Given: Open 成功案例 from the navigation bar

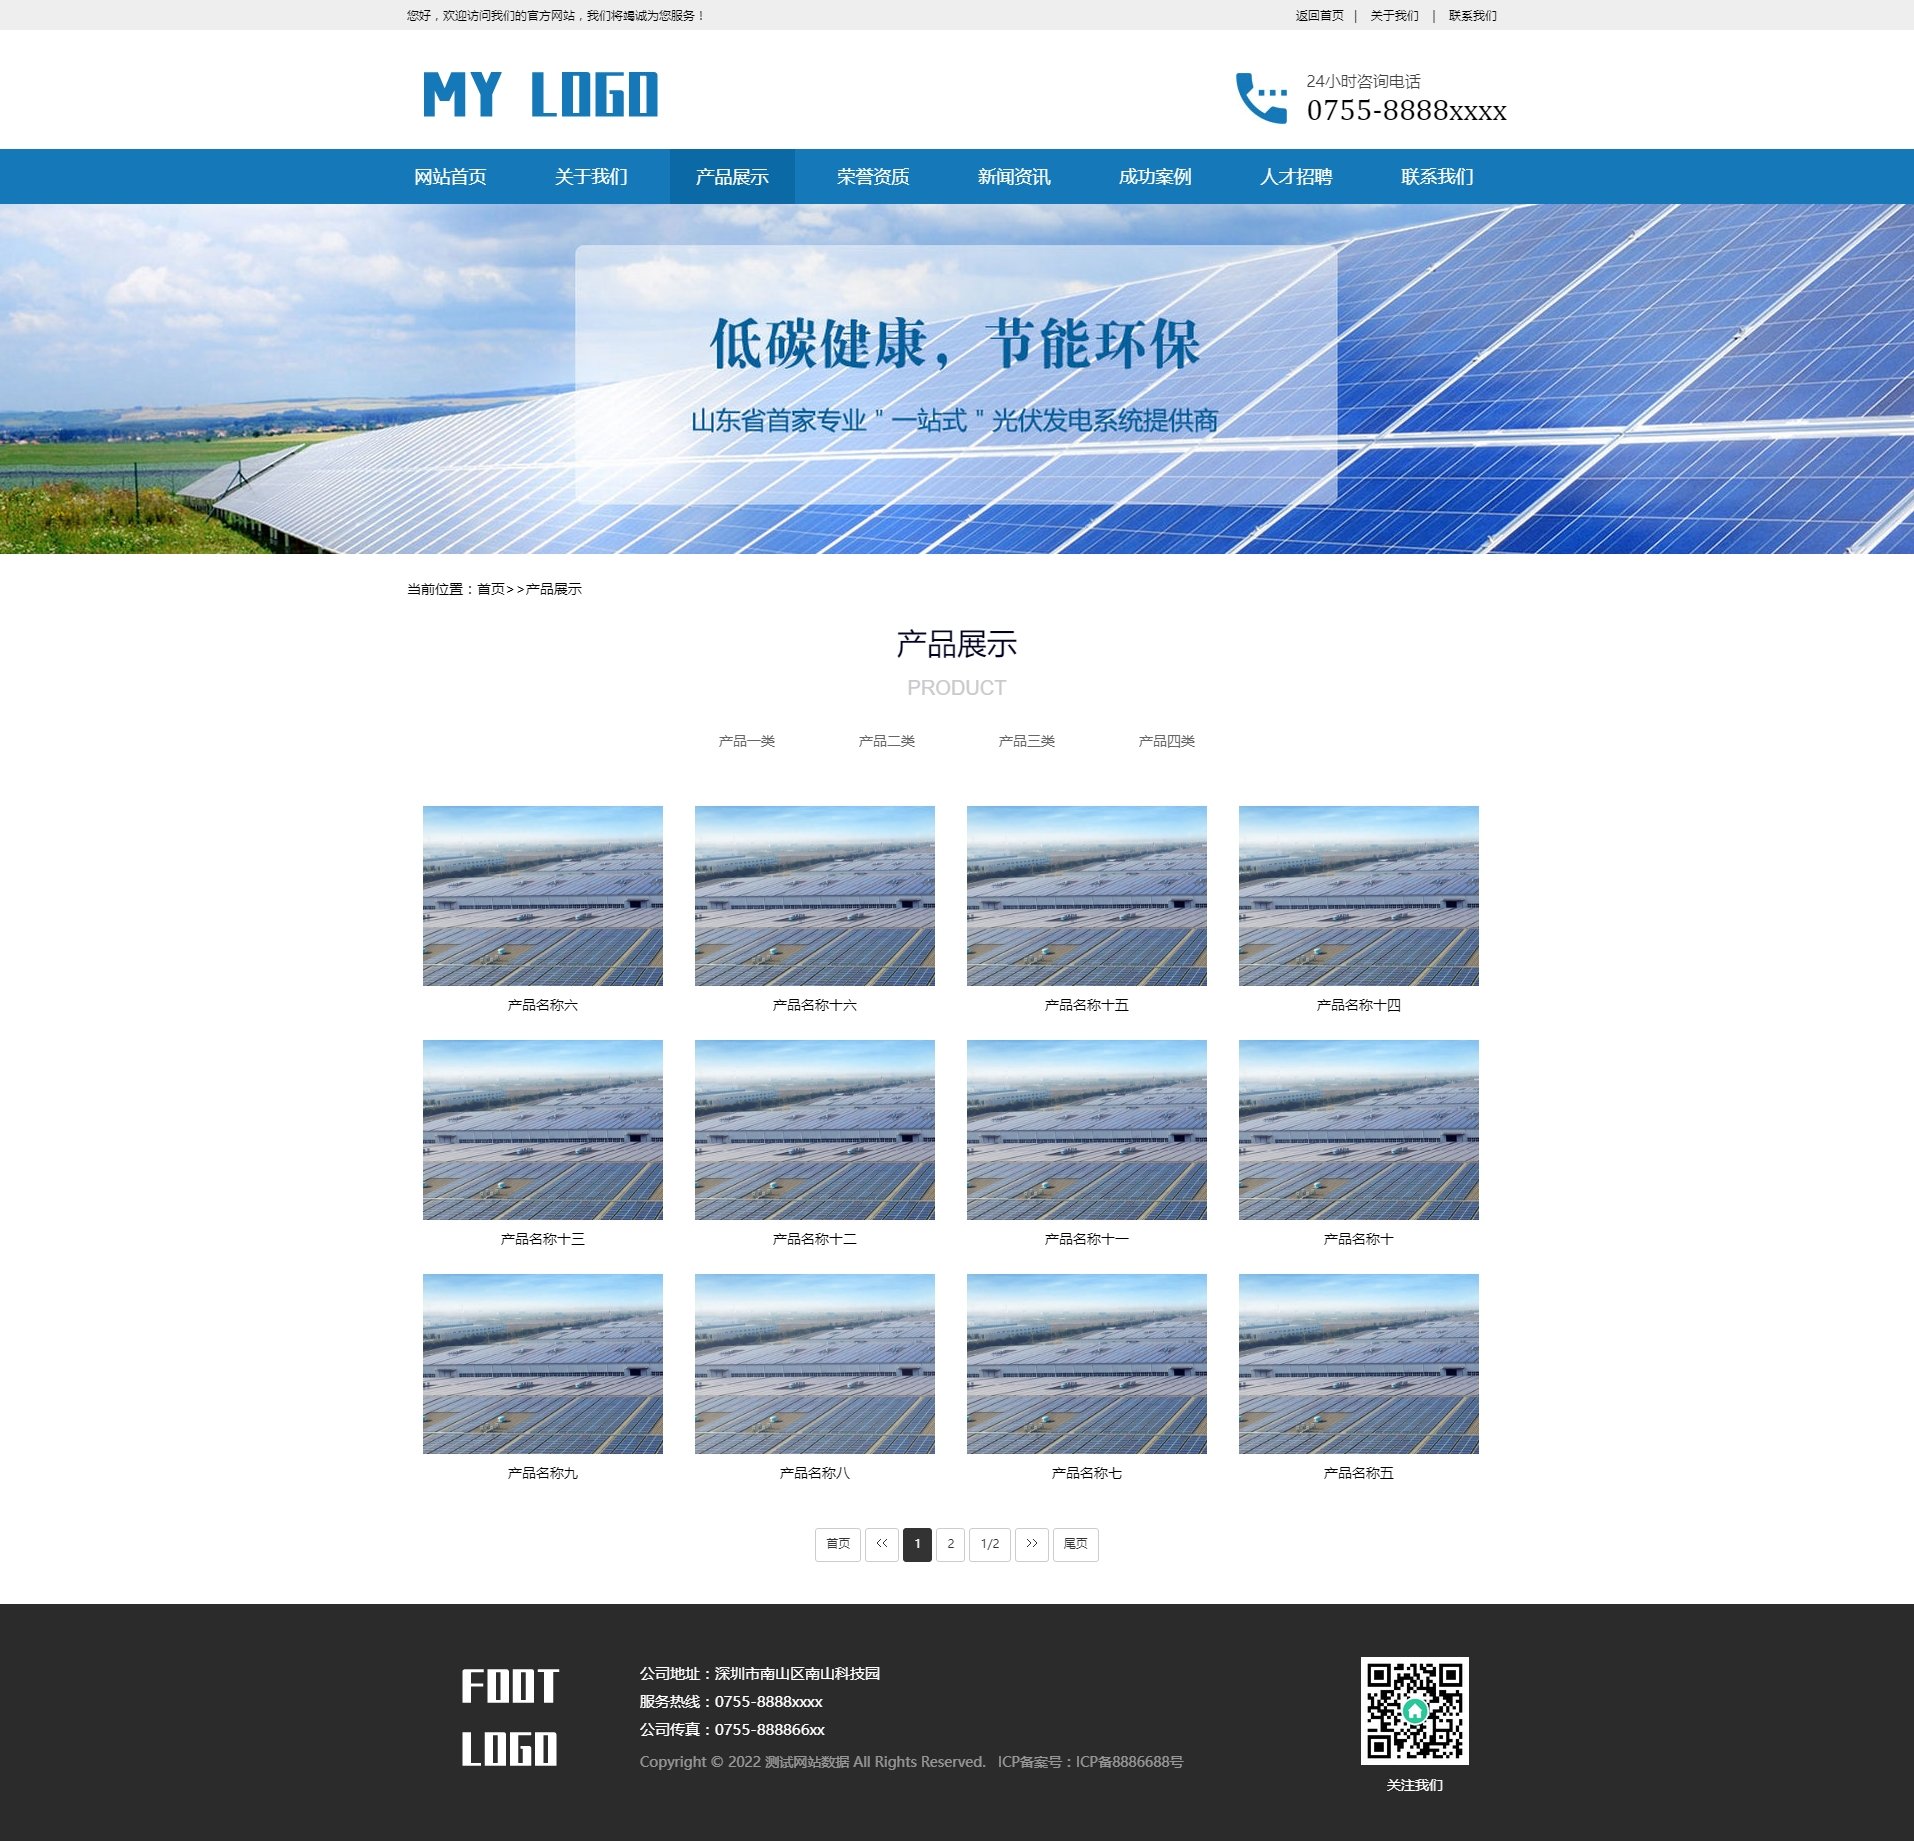Looking at the screenshot, I should tap(1154, 177).
